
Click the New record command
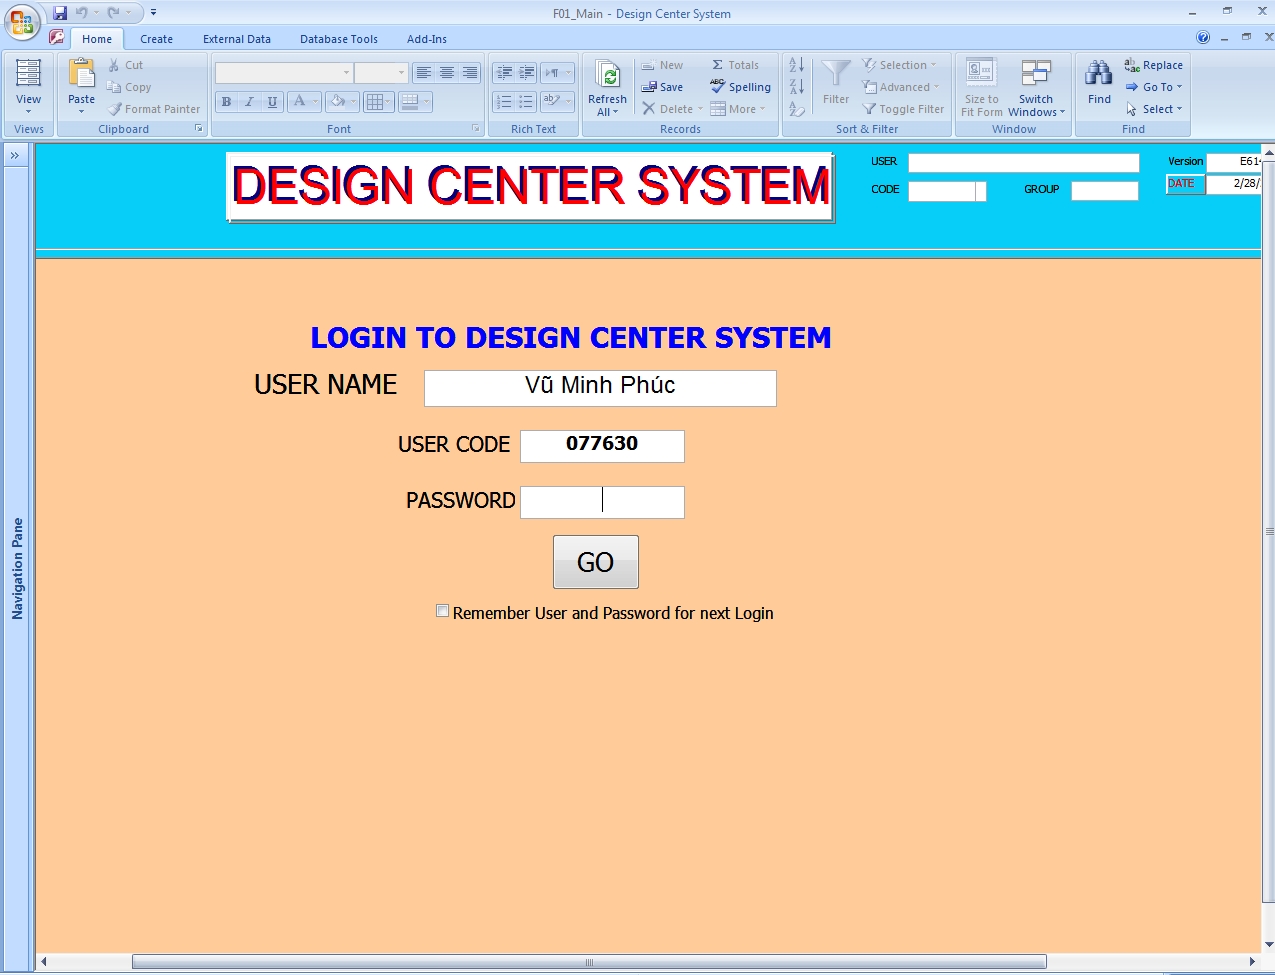(662, 65)
